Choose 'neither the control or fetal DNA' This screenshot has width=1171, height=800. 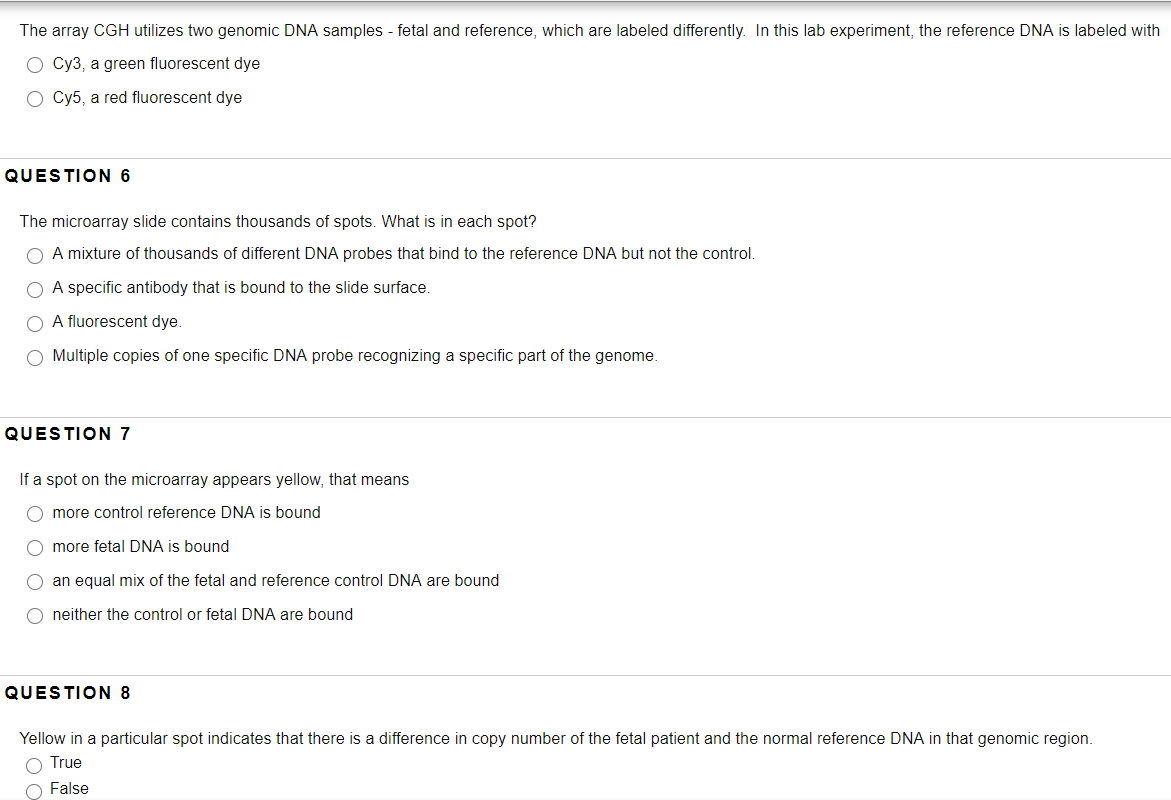coord(35,615)
